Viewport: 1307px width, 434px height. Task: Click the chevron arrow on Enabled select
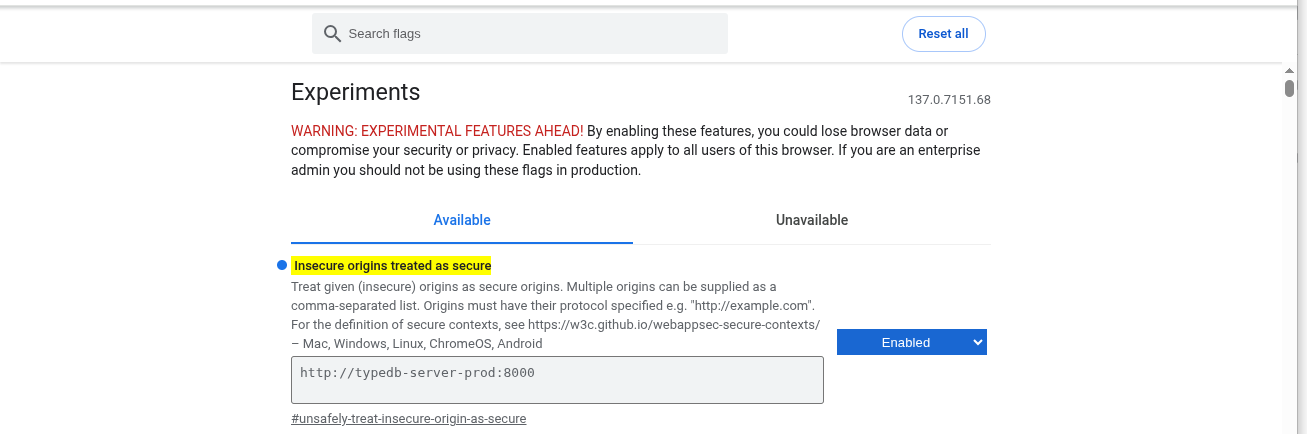click(x=977, y=342)
